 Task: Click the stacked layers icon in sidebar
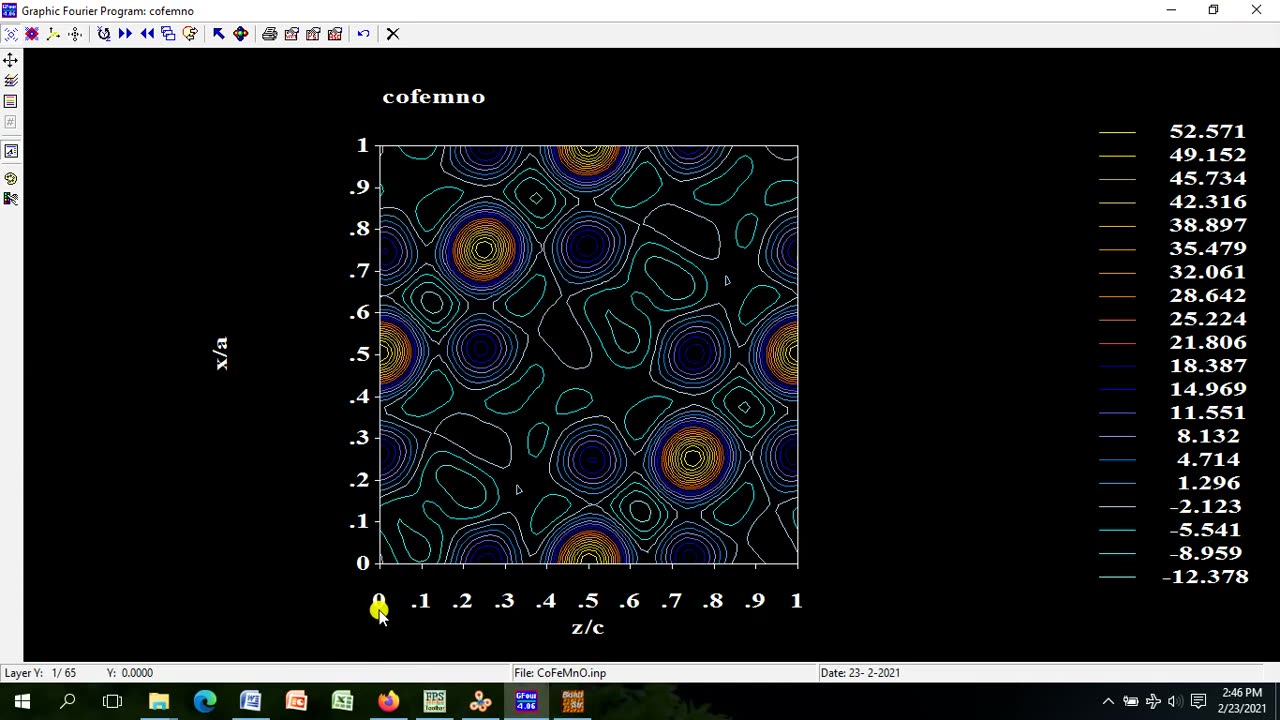(11, 81)
